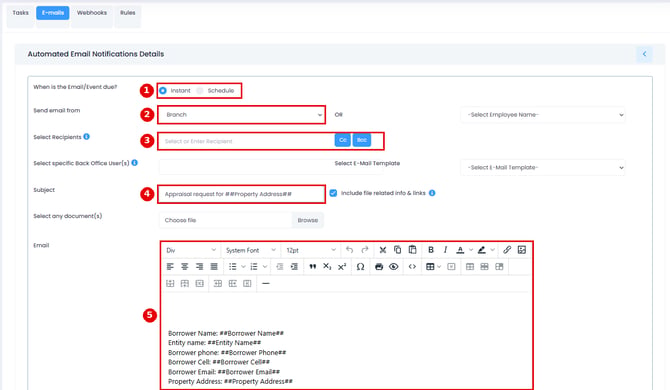Preview the email with the eye icon
670x390 pixels.
point(394,267)
